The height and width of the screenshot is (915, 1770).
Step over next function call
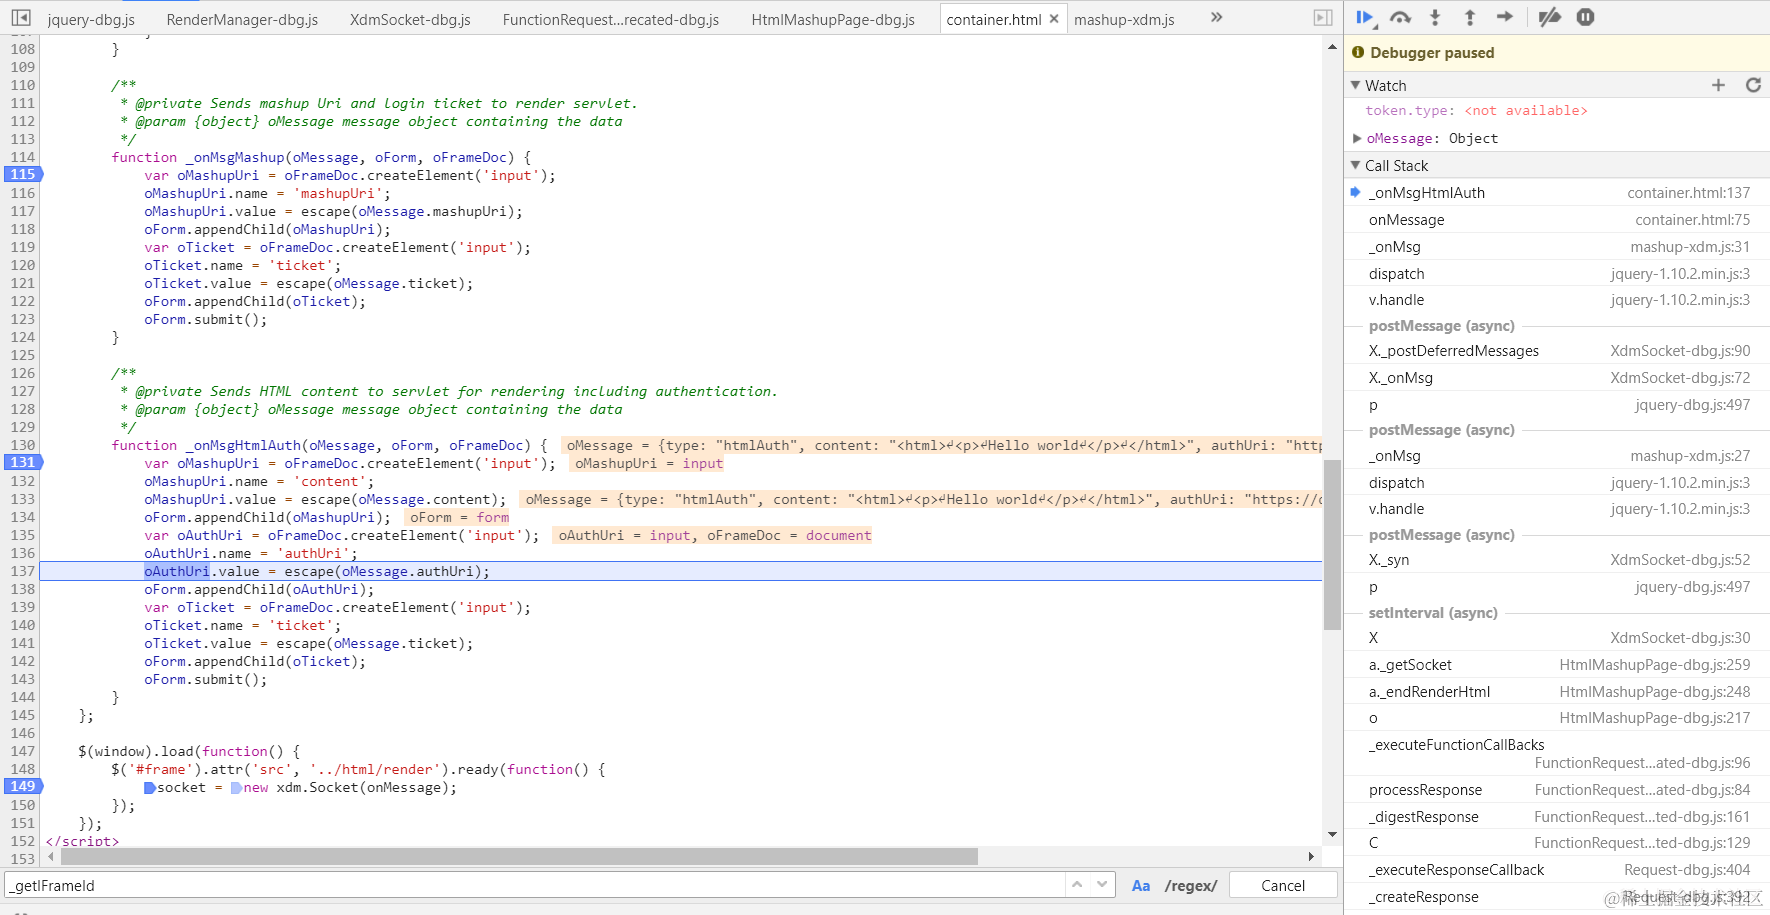[x=1400, y=17]
